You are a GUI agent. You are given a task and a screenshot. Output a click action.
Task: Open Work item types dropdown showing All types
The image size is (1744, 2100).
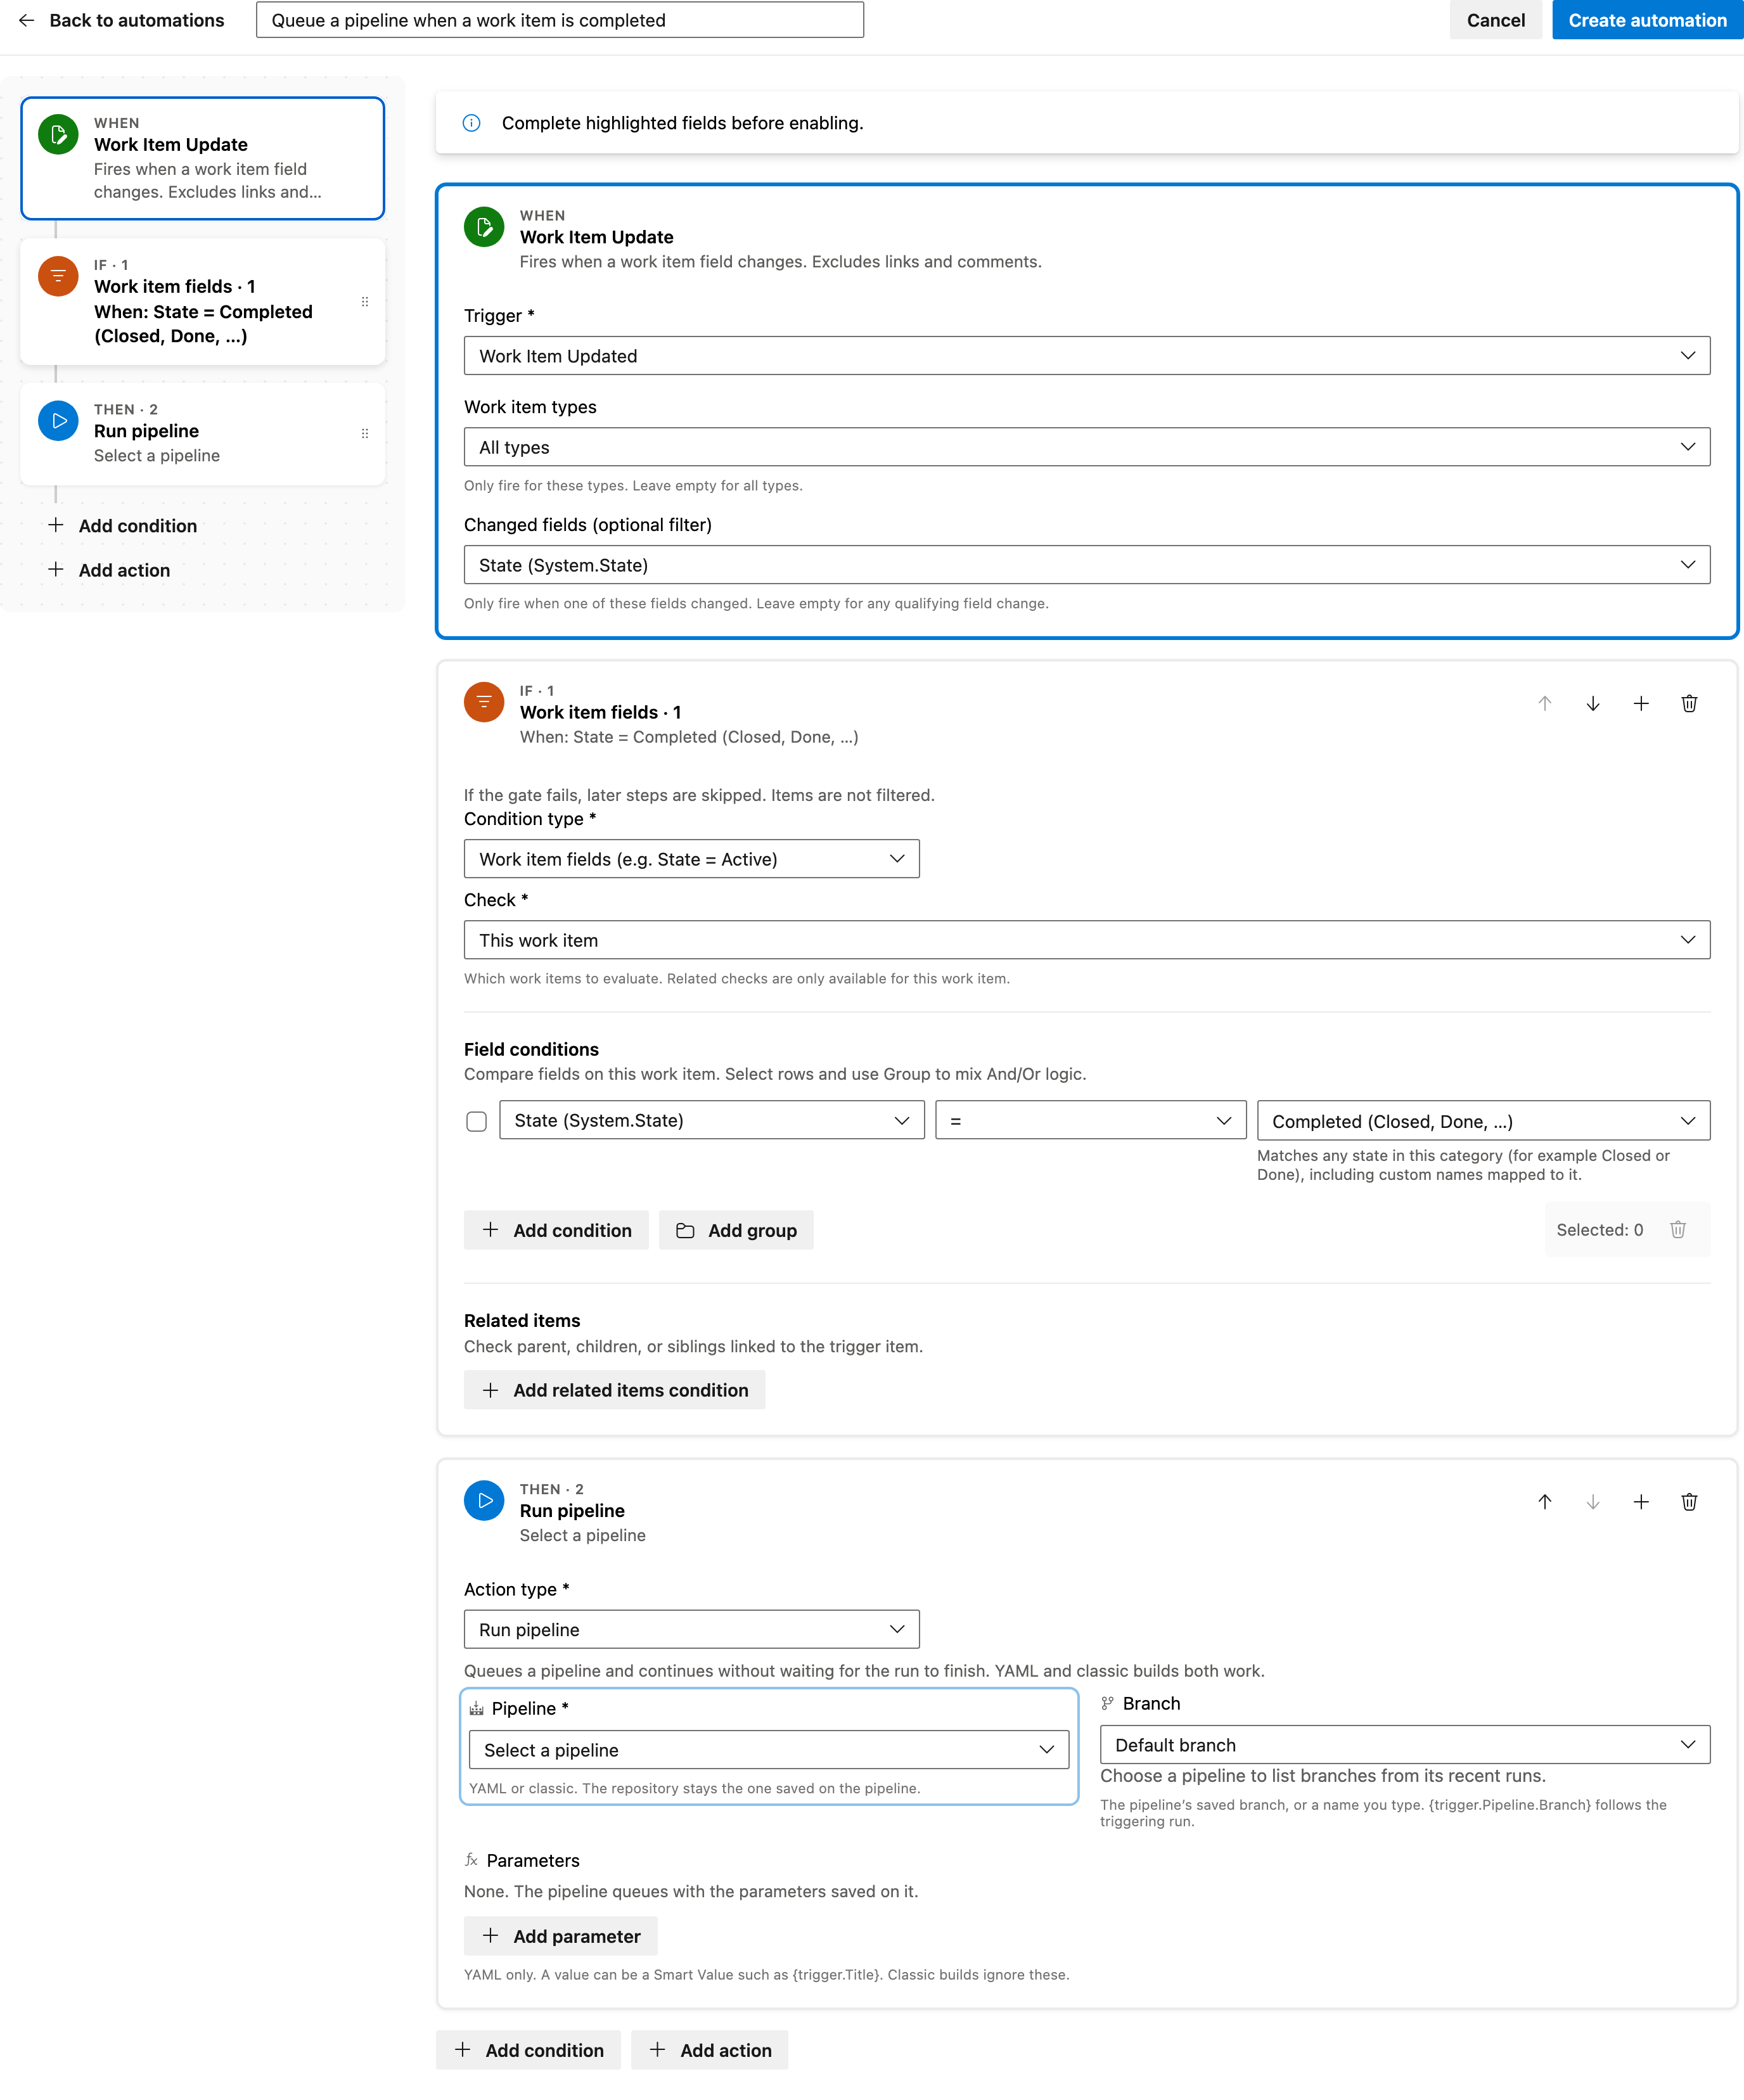(x=1087, y=447)
